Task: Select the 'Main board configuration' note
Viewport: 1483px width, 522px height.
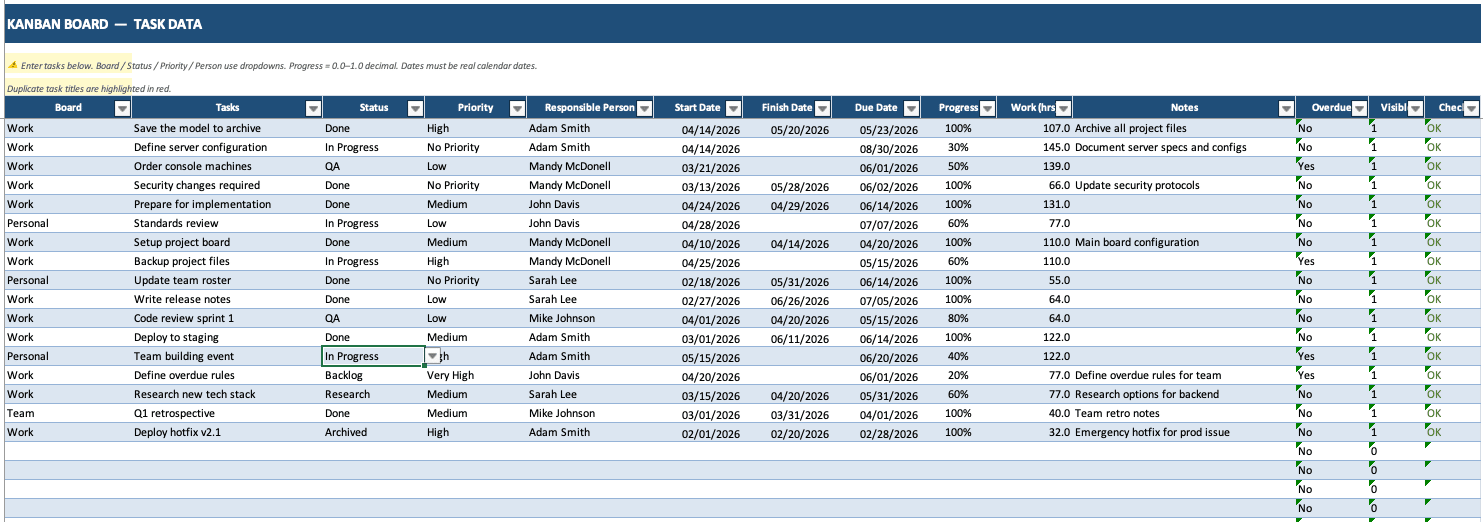Action: [x=1184, y=242]
